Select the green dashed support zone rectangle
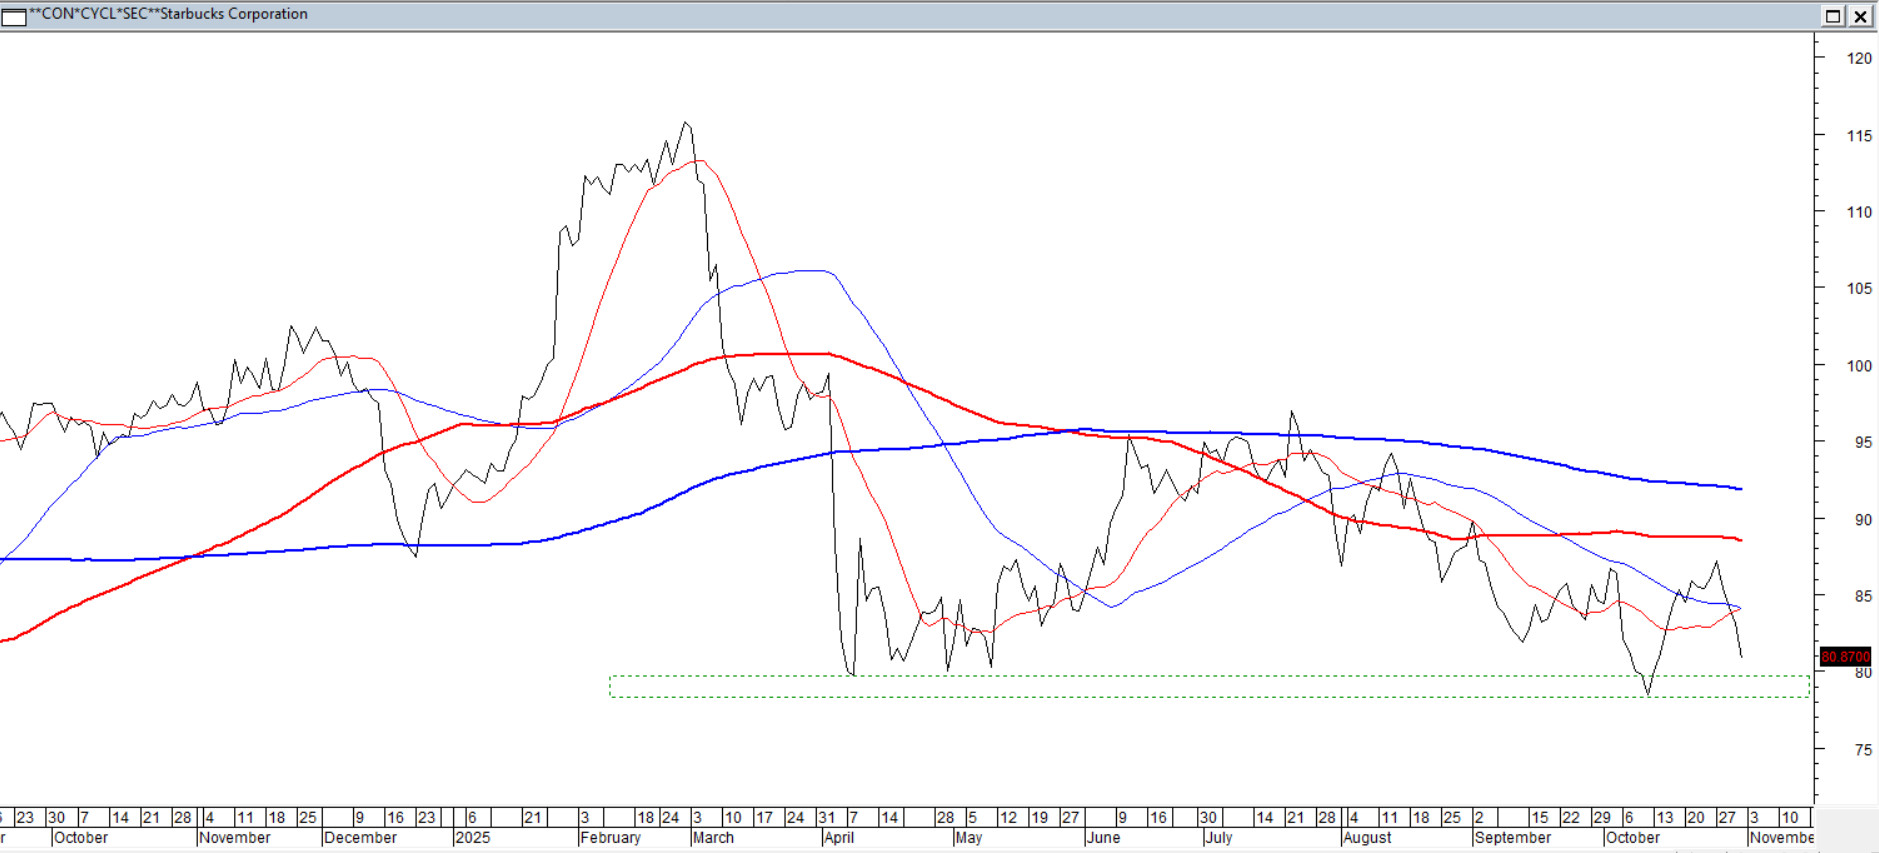 (x=1208, y=686)
